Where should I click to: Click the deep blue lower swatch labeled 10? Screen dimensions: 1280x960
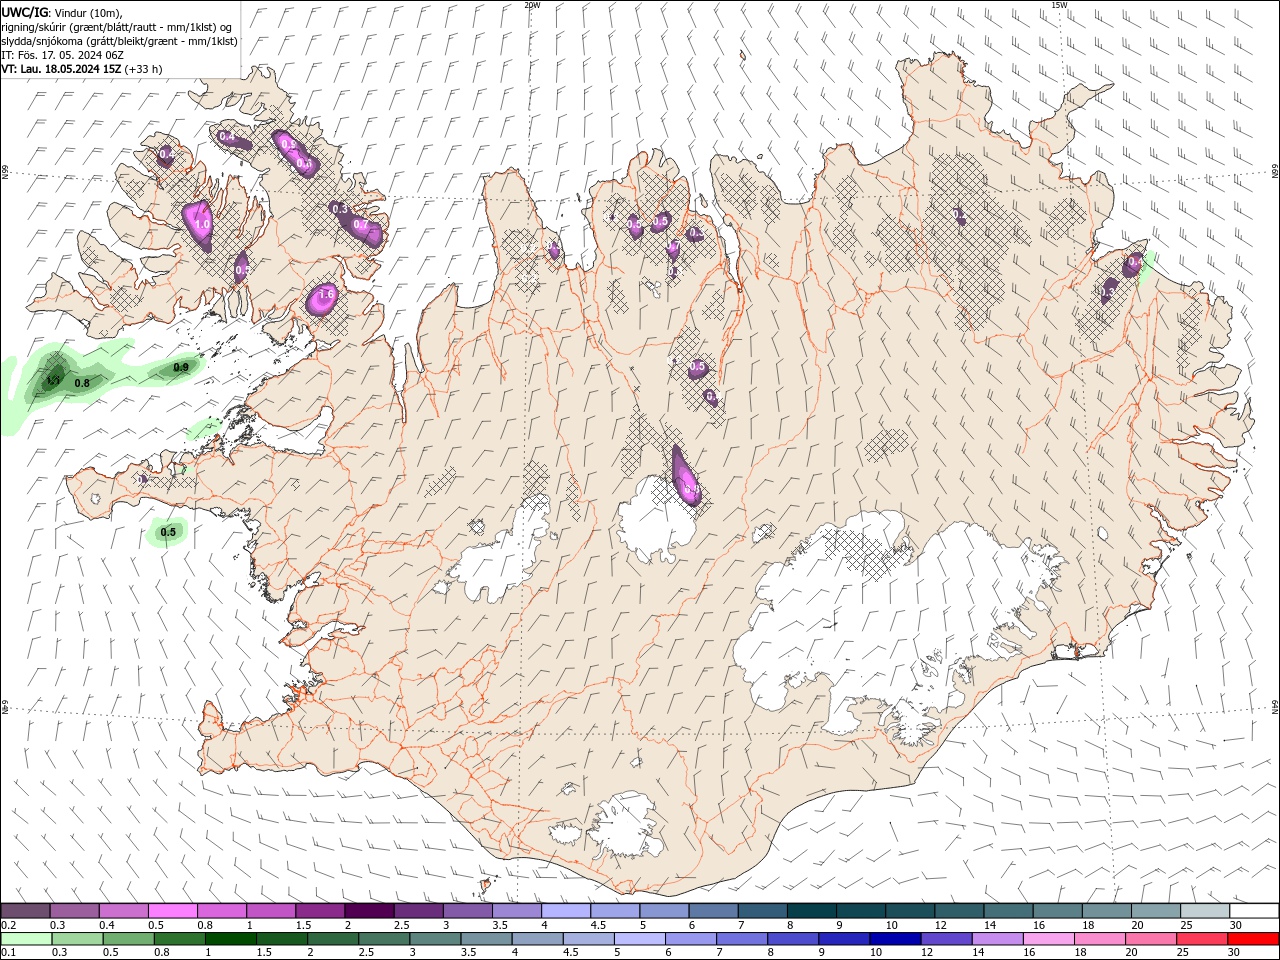point(894,939)
